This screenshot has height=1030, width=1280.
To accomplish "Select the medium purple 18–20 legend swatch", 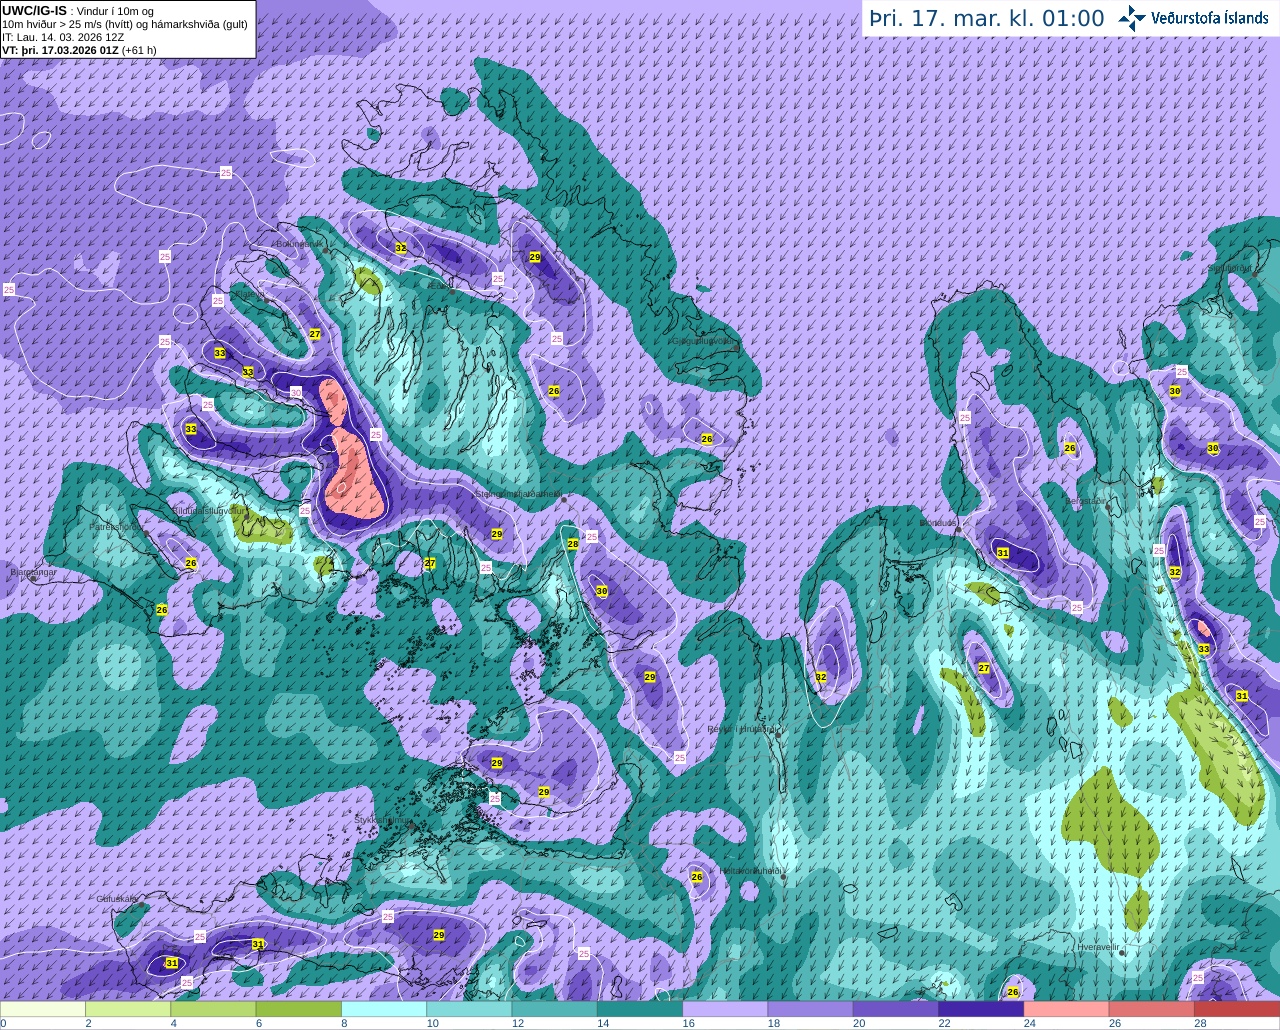I will [811, 1009].
